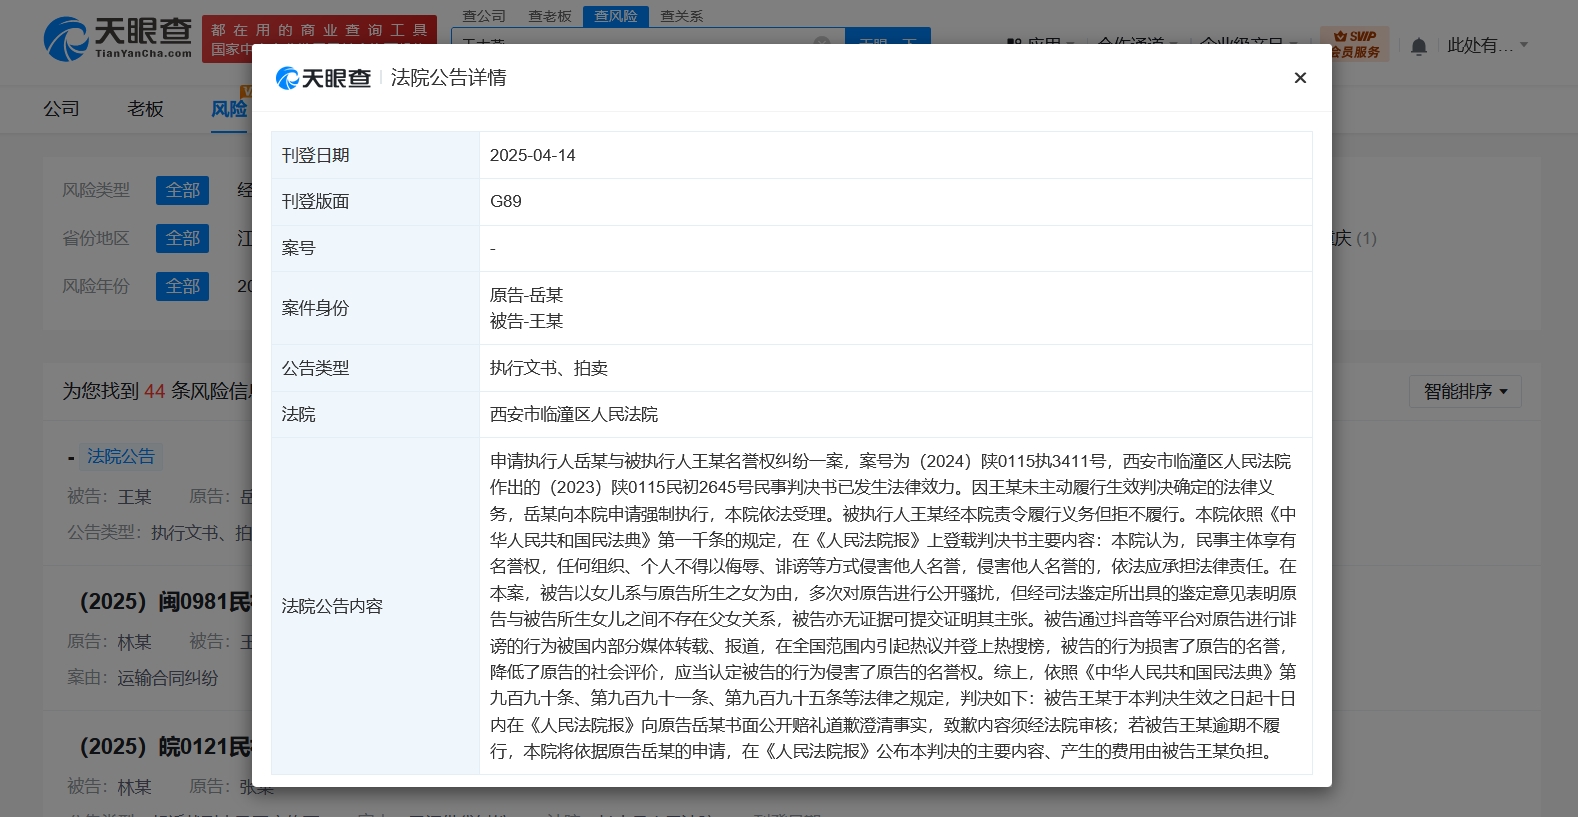Open the notification bell
This screenshot has width=1578, height=817.
click(x=1418, y=46)
